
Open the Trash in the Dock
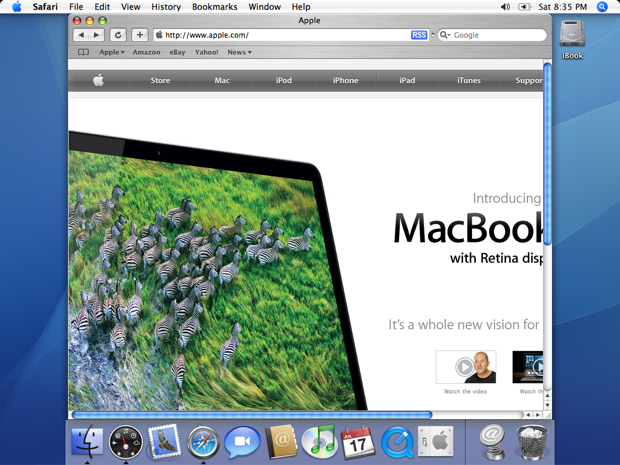532,442
